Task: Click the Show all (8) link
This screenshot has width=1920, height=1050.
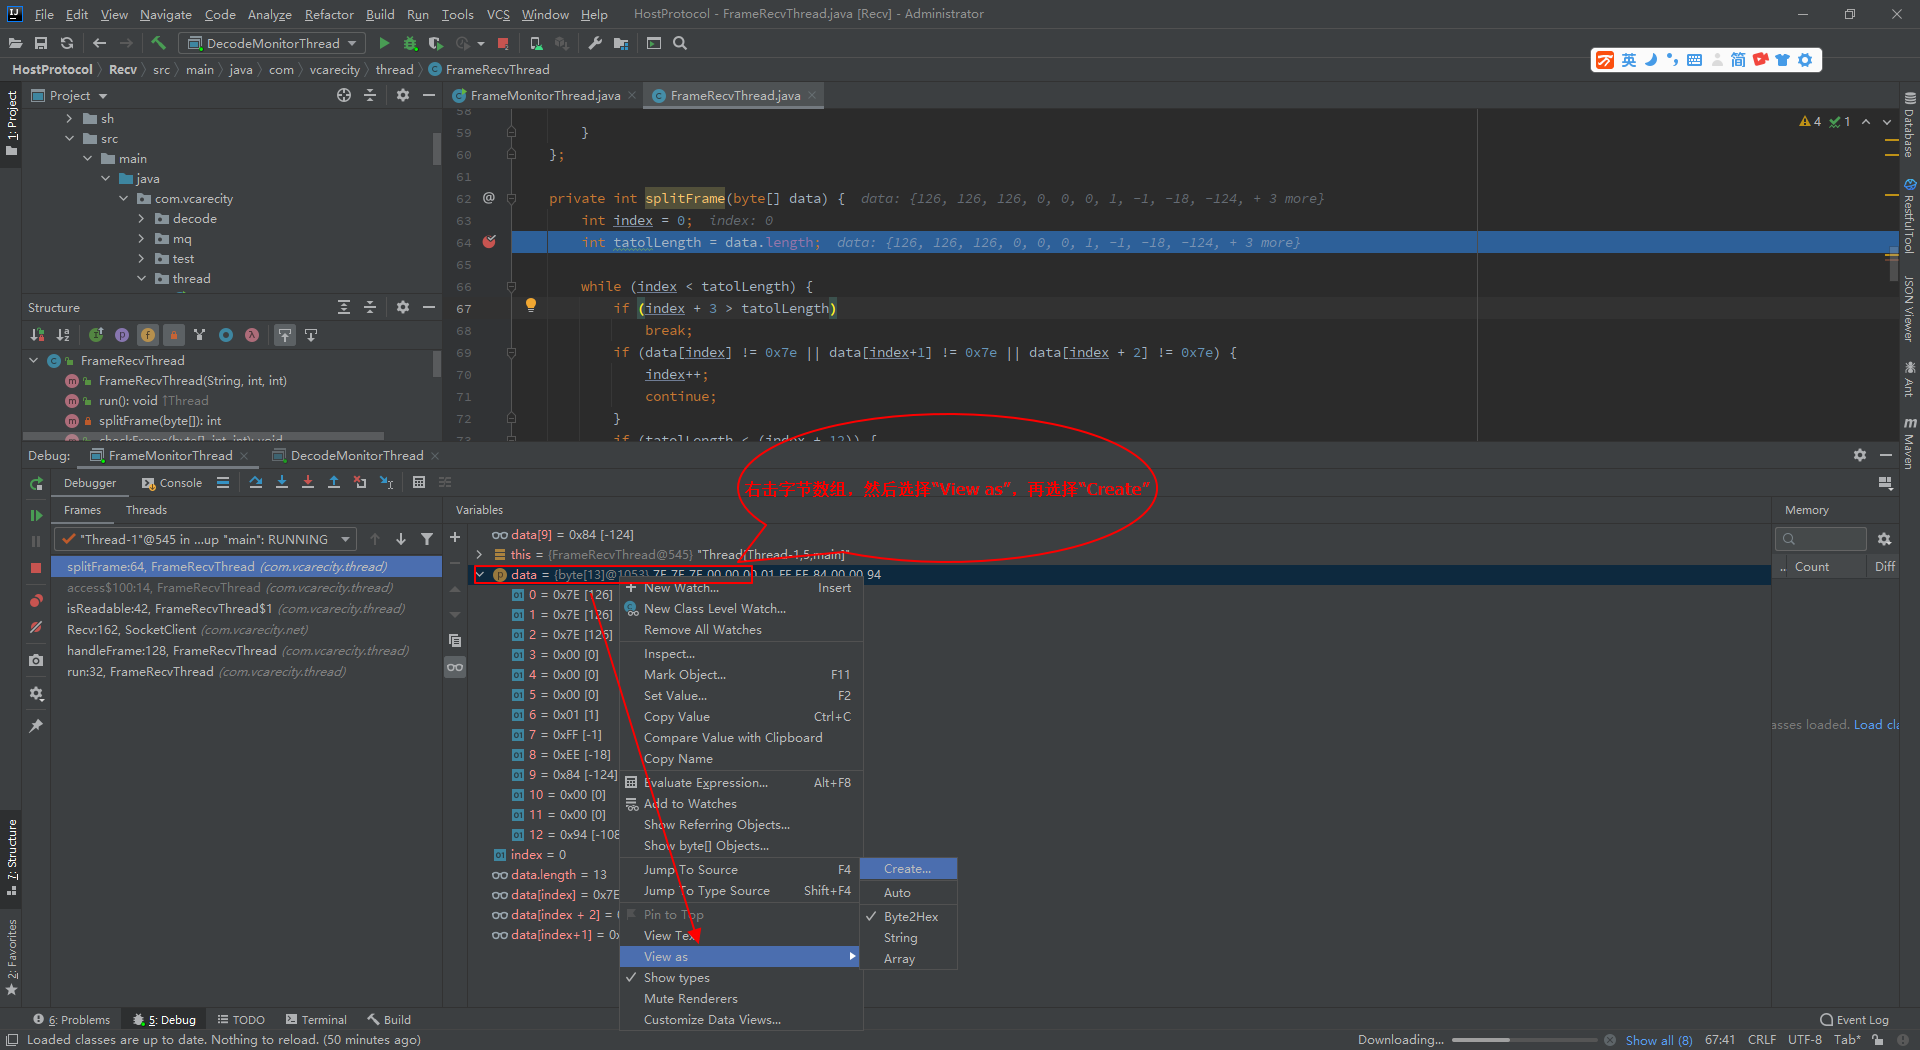Action: pyautogui.click(x=1658, y=1040)
